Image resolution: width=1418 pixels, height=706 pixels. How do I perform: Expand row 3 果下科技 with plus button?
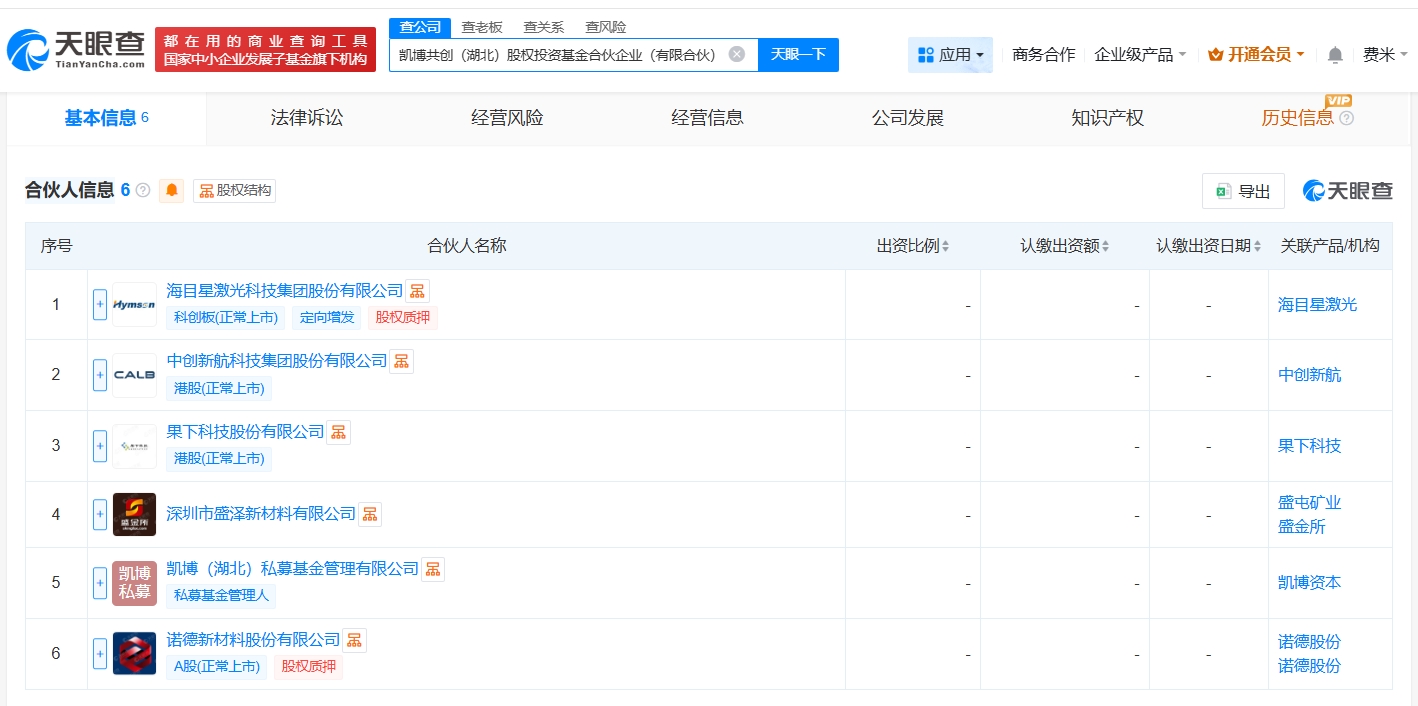[x=100, y=446]
